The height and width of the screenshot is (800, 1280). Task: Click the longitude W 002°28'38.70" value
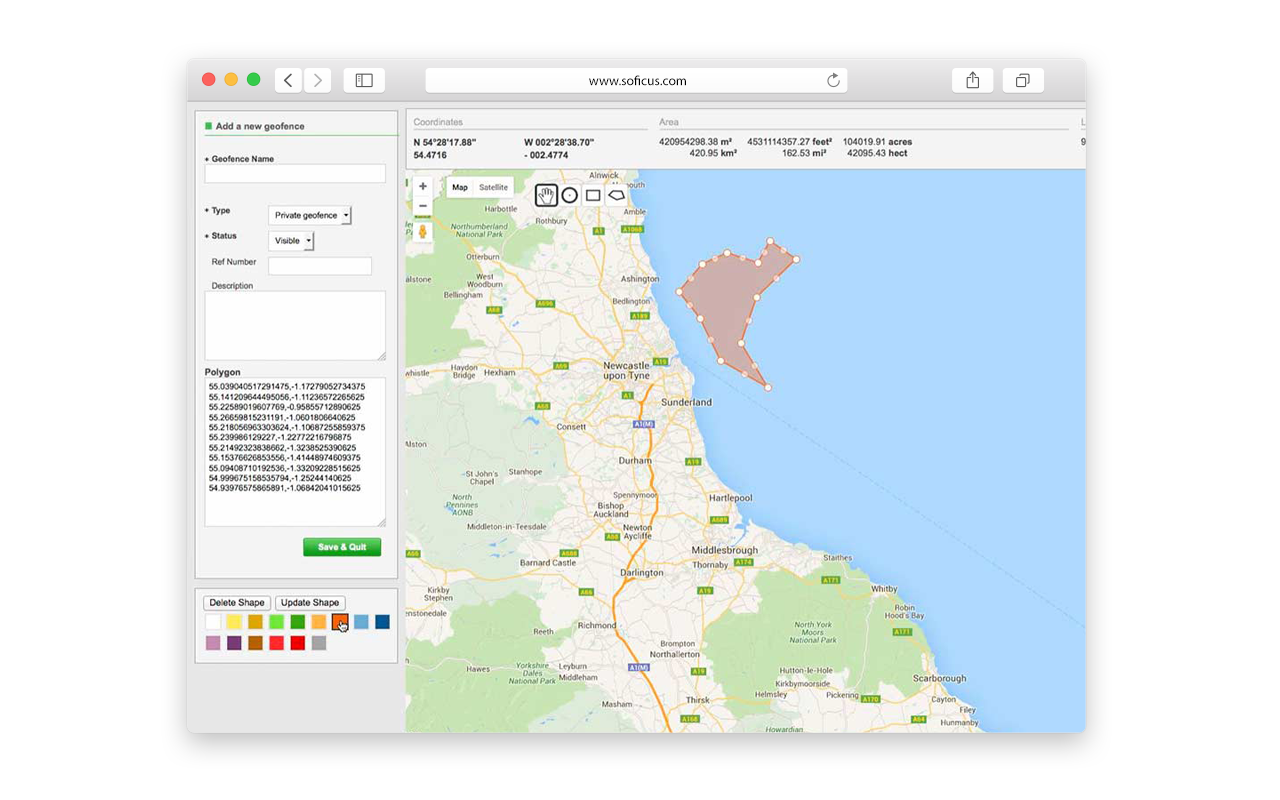tap(559, 142)
